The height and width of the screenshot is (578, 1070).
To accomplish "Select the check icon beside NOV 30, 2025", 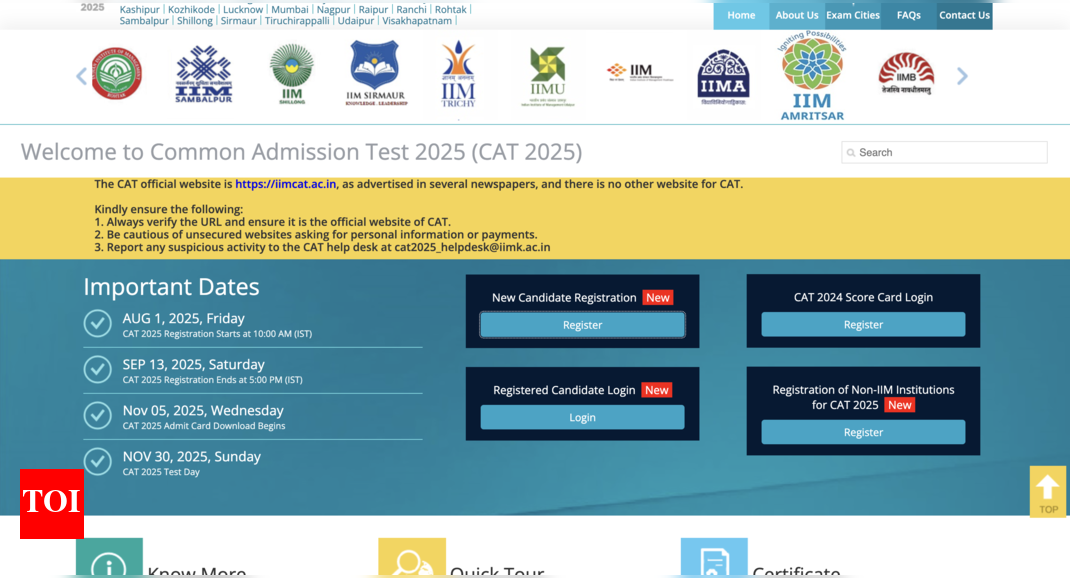I will tap(98, 461).
